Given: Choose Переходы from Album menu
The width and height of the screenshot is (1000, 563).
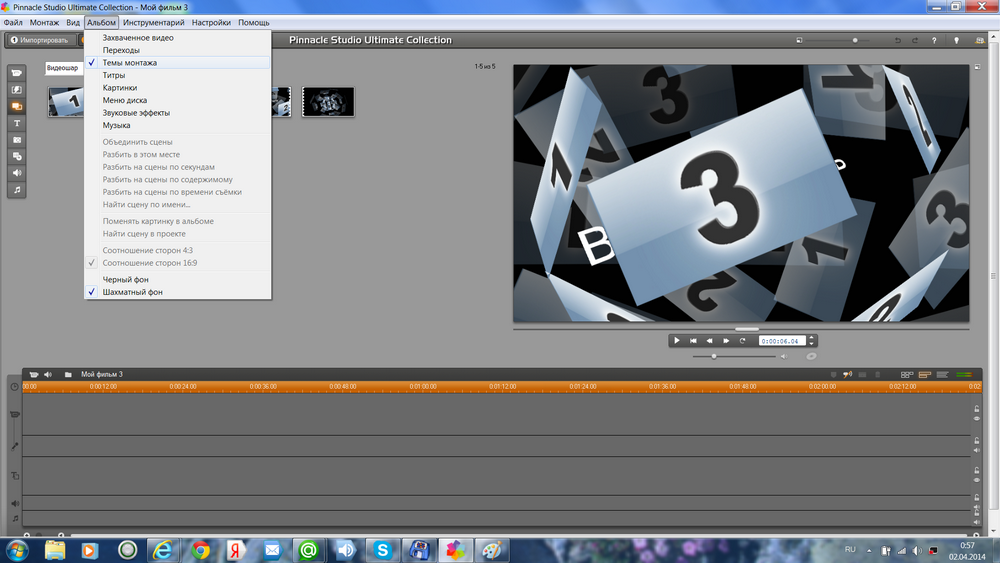Looking at the screenshot, I should point(177,50).
